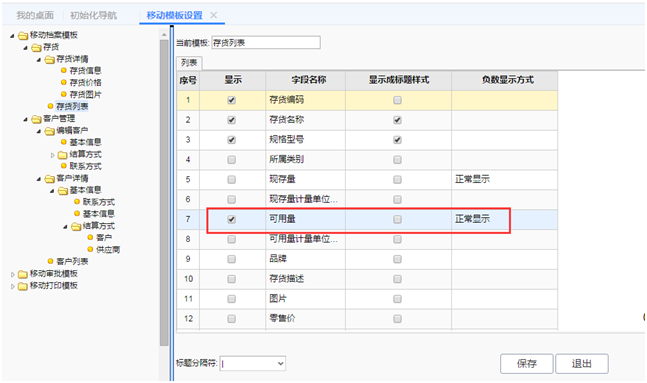
Task: Uncheck 显示 for 存货名称 row
Action: 231,120
